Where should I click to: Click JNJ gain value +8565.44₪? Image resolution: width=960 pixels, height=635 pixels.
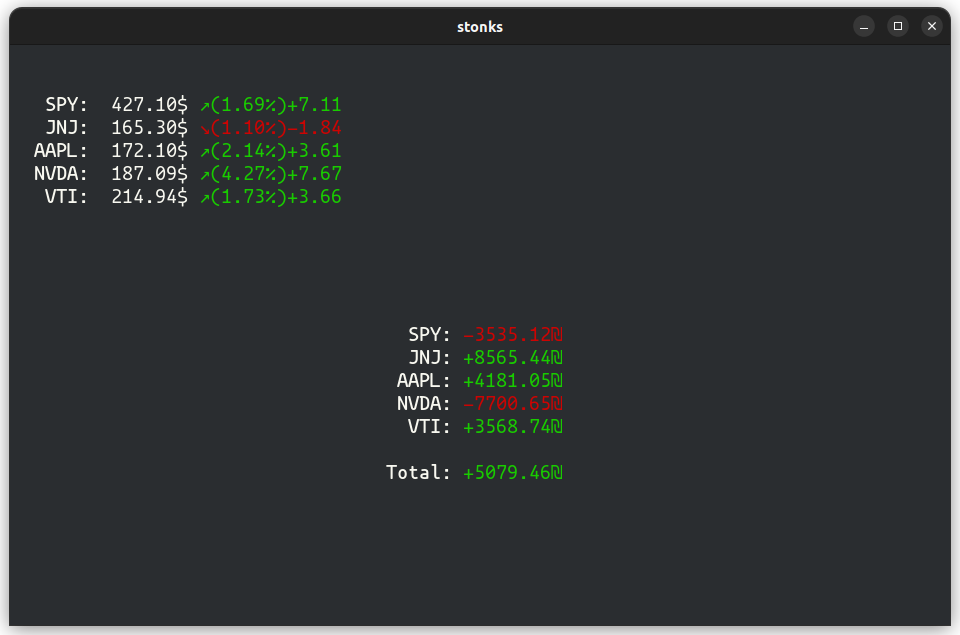[x=513, y=358]
